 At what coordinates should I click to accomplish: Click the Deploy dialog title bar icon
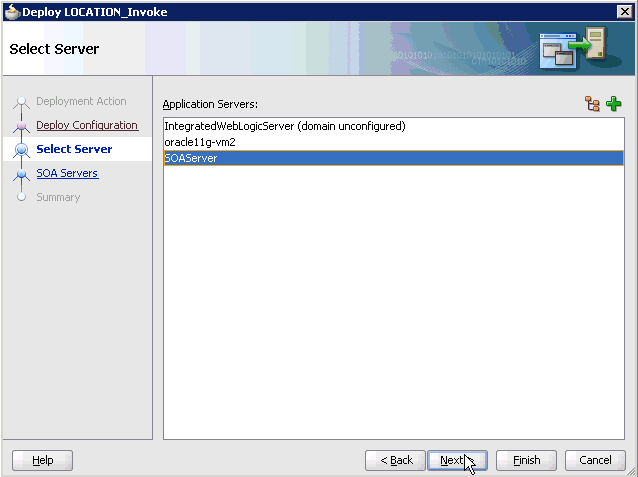12,12
